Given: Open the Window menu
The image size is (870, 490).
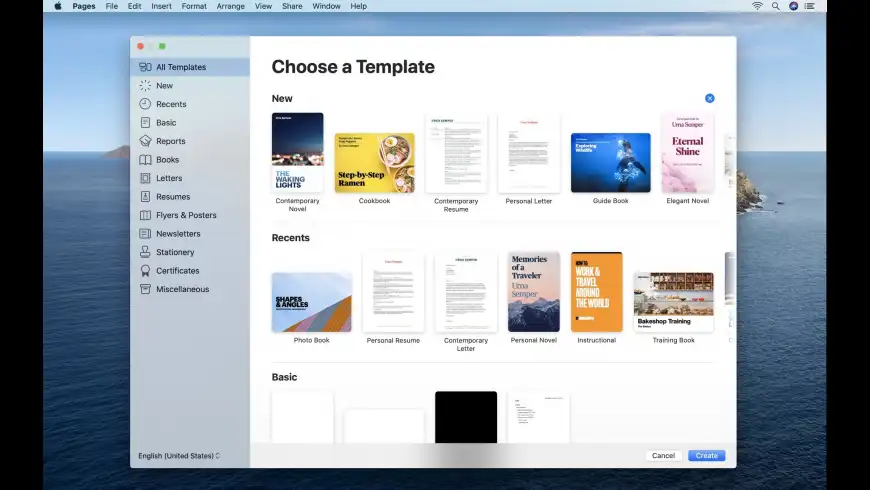Looking at the screenshot, I should click(326, 6).
